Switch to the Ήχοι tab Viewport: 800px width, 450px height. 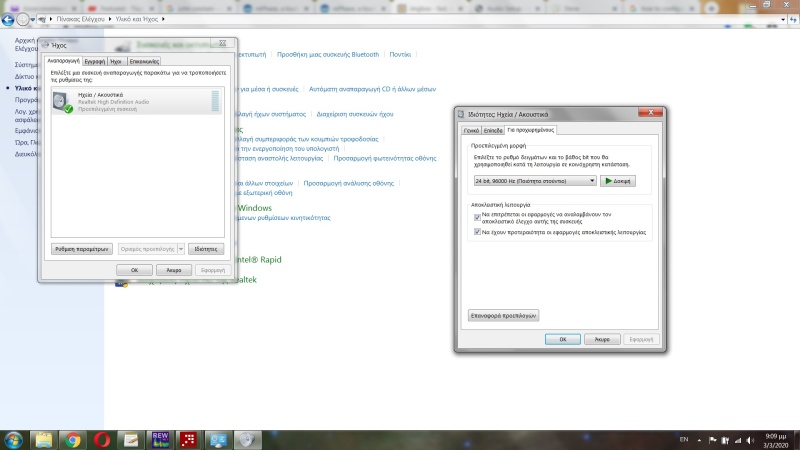(x=116, y=61)
